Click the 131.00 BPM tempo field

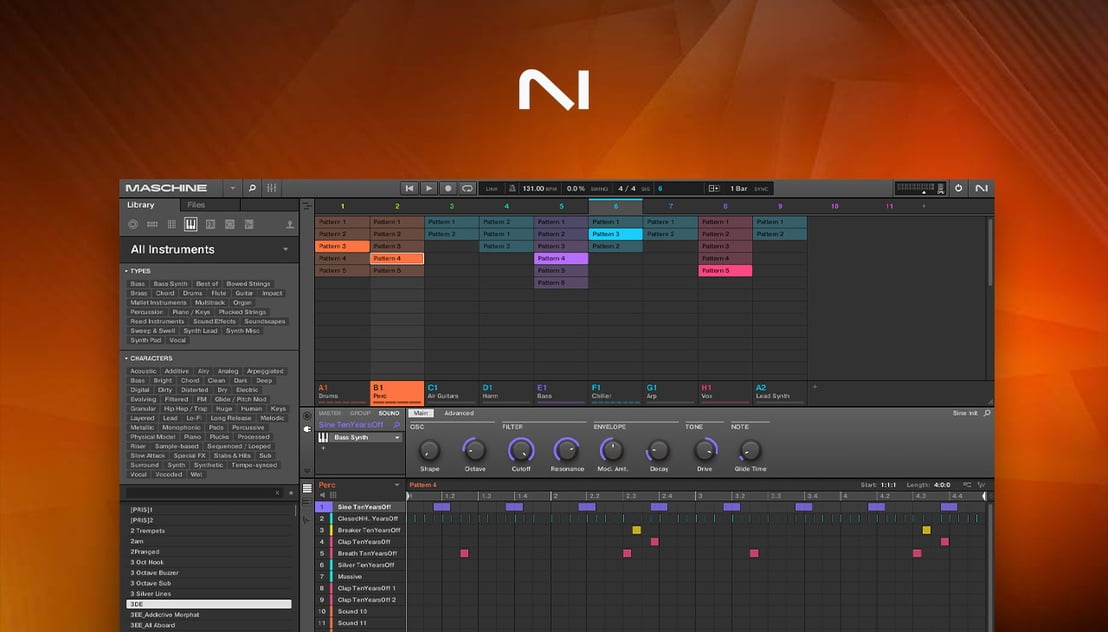[x=539, y=189]
